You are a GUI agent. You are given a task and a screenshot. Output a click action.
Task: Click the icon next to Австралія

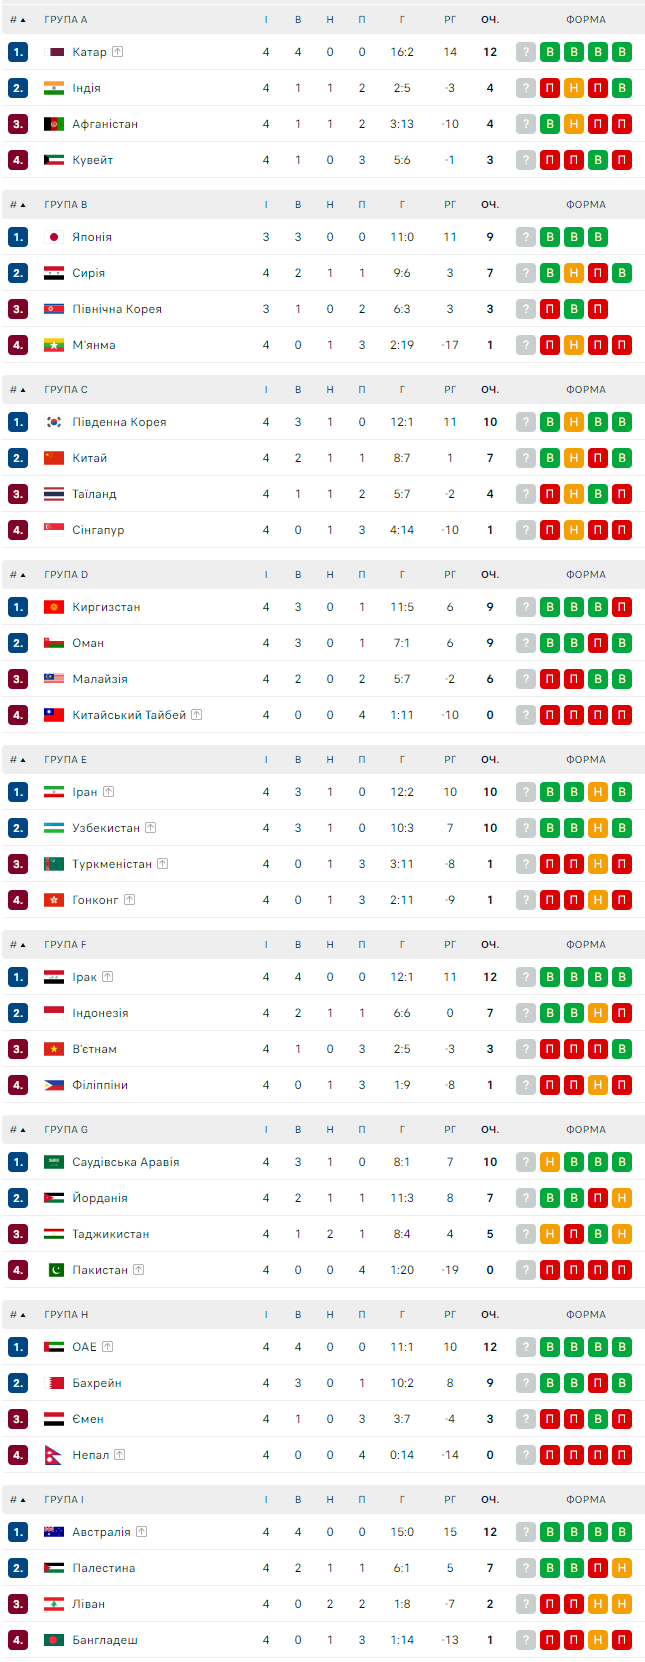coord(141,1532)
